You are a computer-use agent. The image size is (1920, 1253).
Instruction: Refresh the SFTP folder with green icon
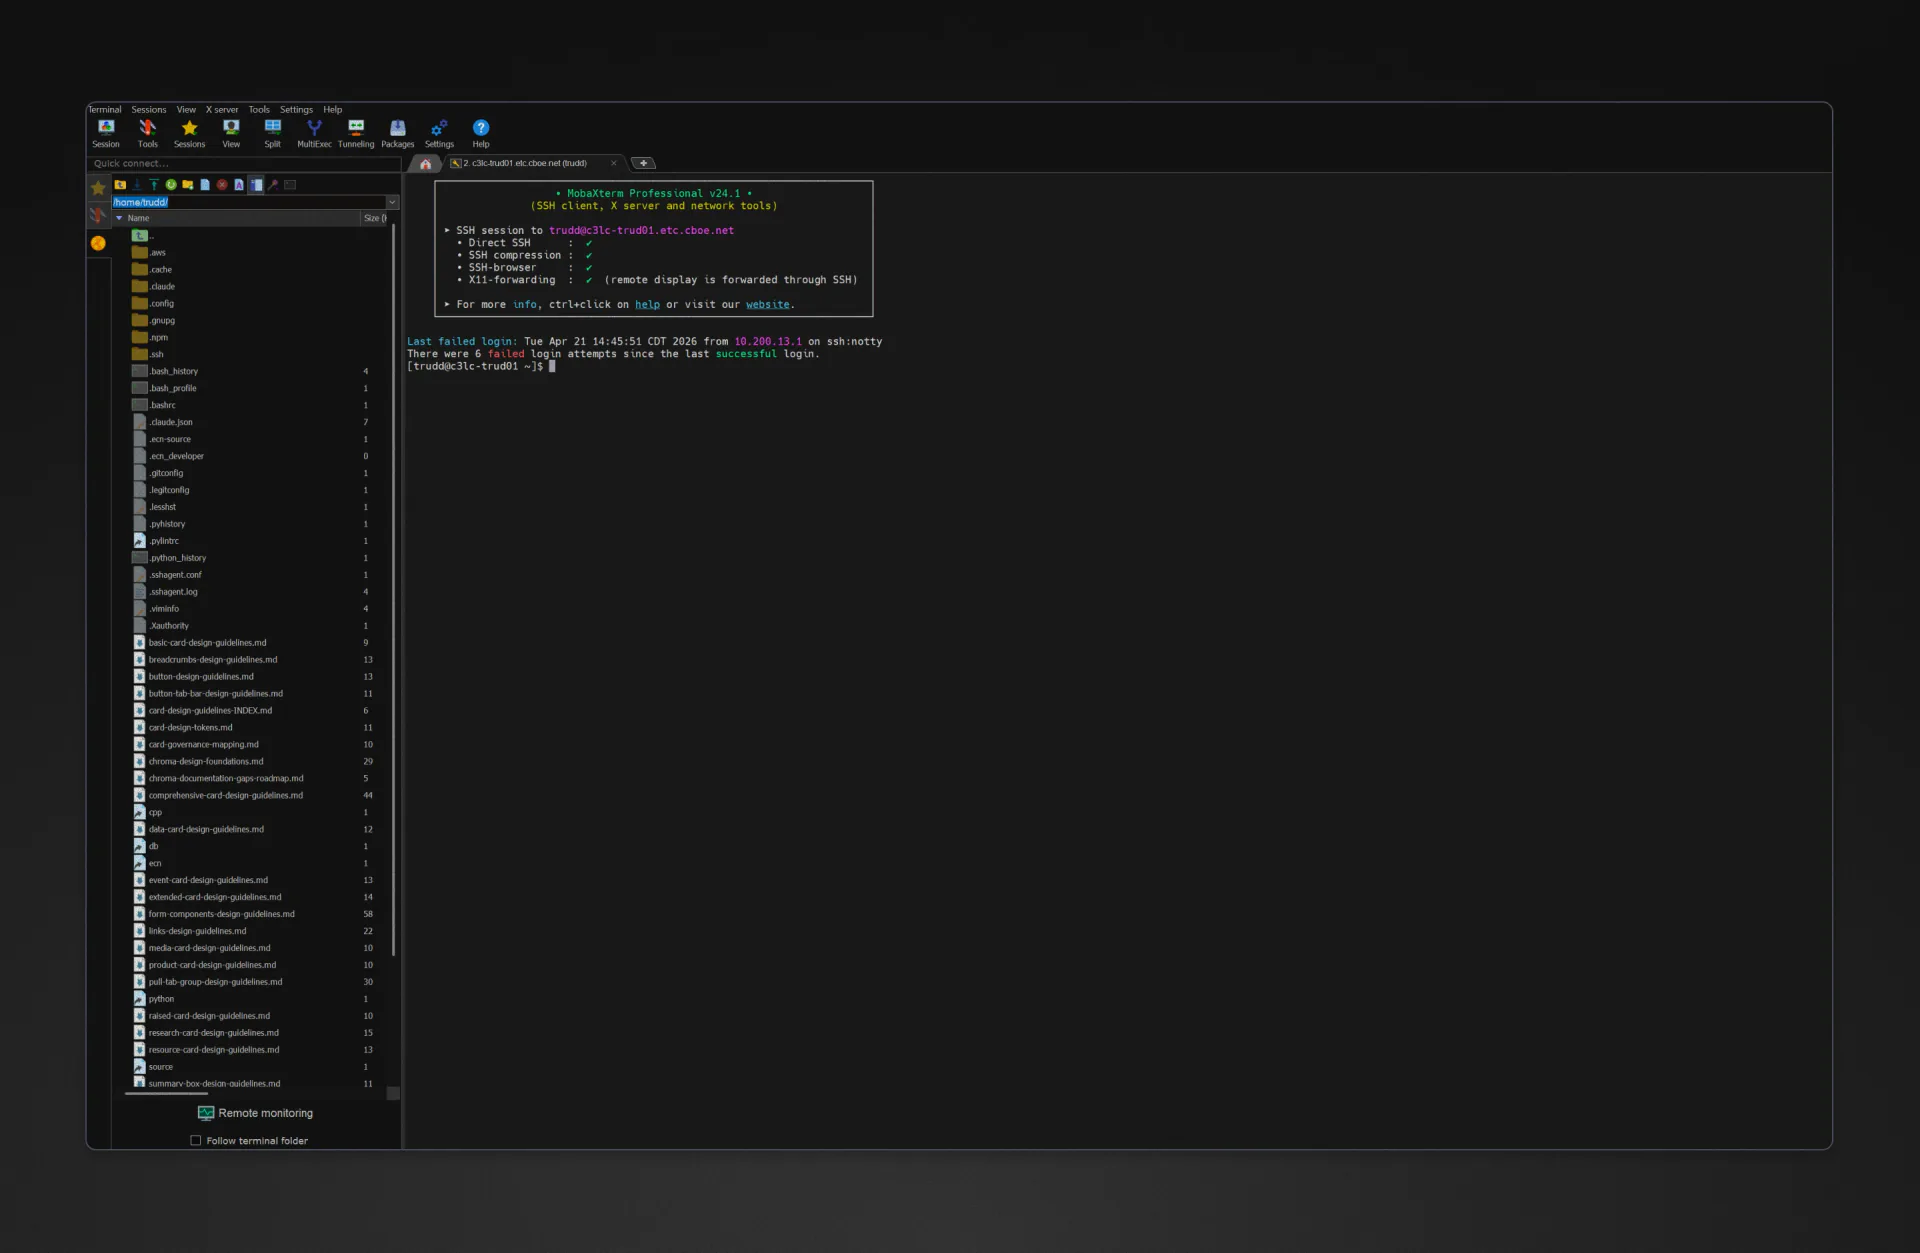tap(171, 185)
